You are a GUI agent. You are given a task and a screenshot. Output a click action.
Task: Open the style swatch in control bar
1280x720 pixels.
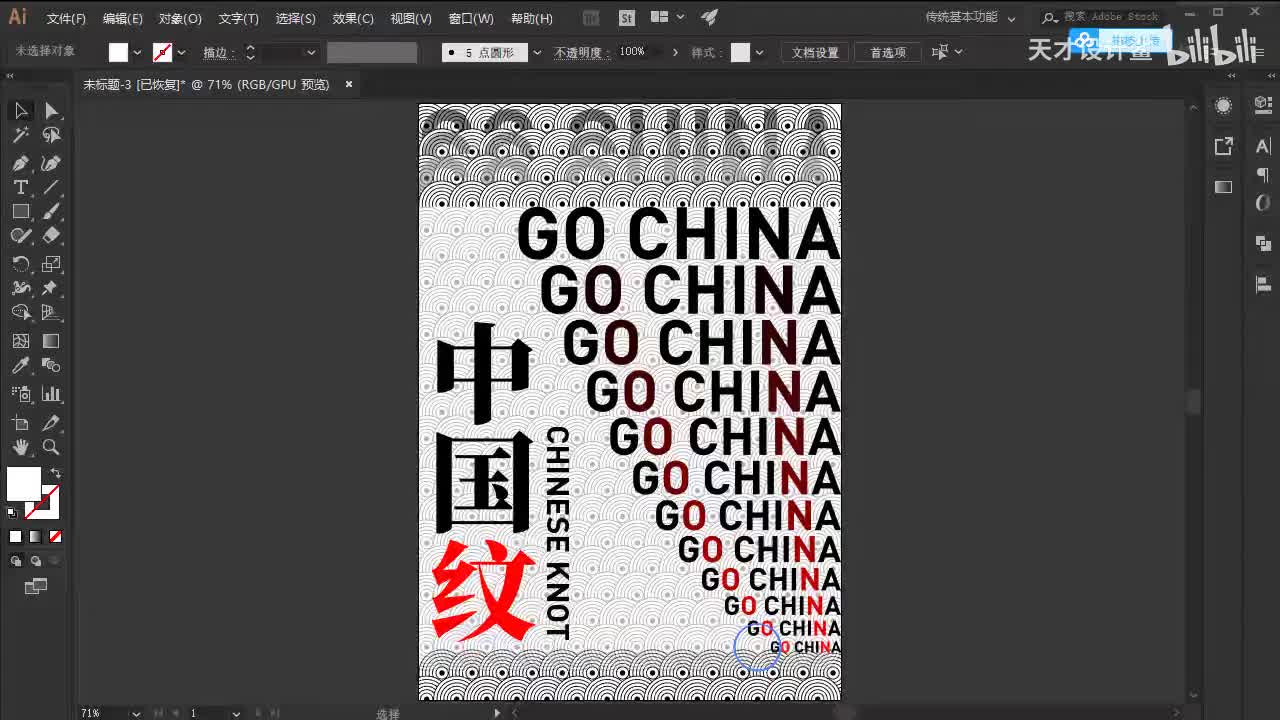(740, 52)
